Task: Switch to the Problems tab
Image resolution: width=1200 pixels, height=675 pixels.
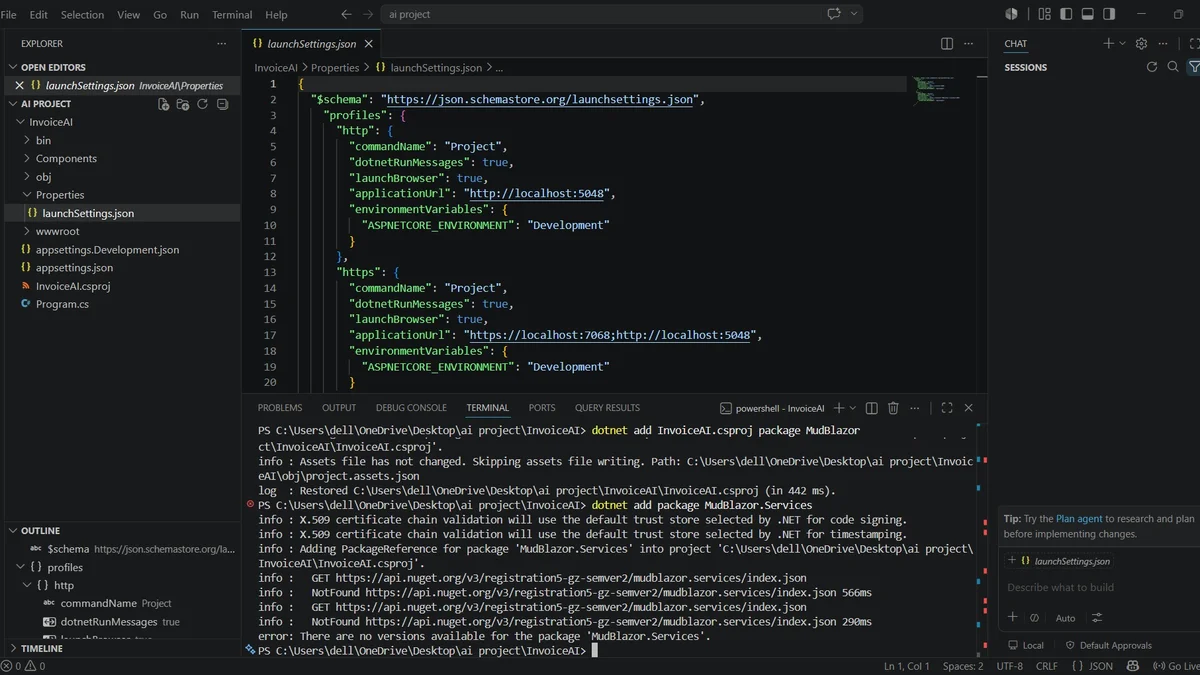Action: coord(280,408)
